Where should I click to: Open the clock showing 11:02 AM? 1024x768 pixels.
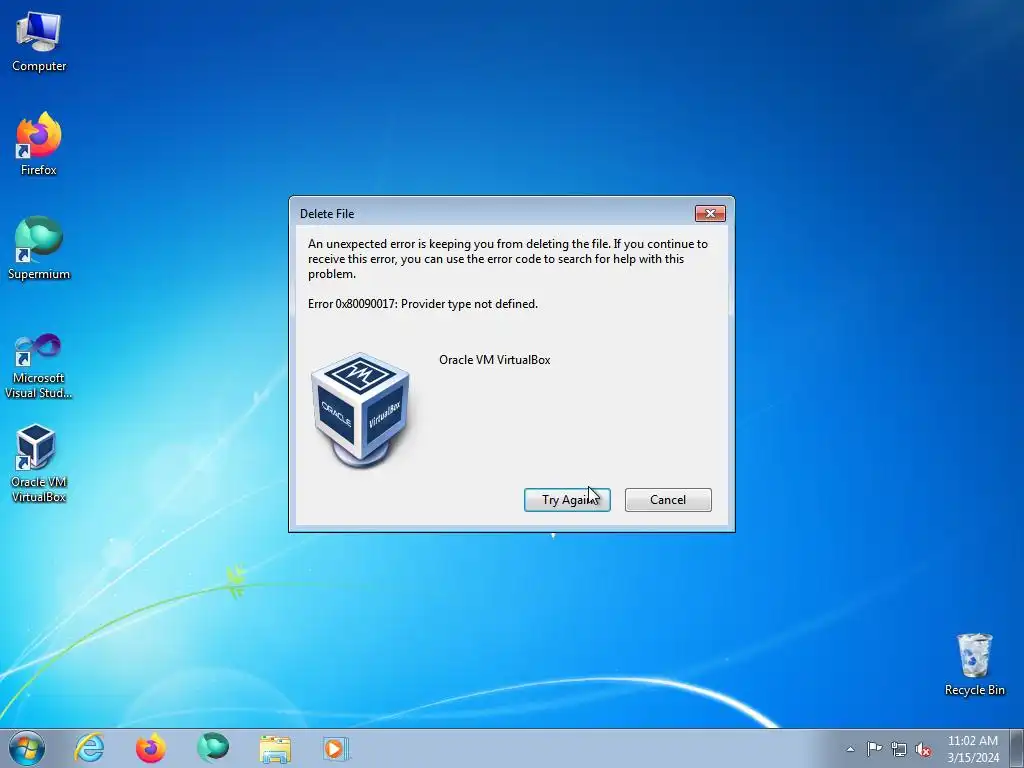[x=973, y=749]
